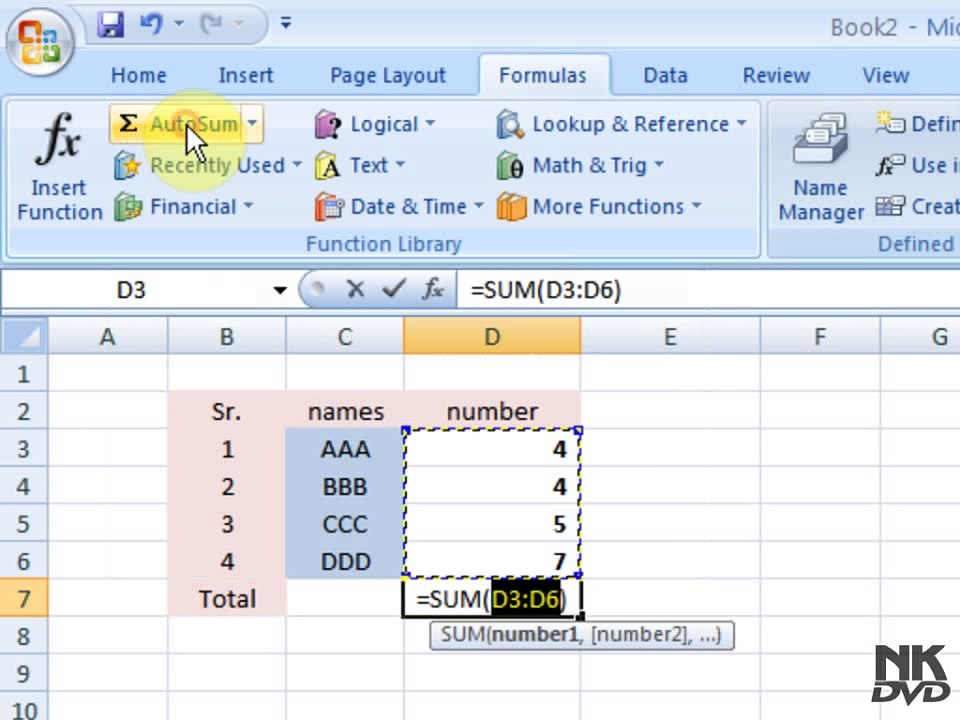Save the workbook with the floppy icon
This screenshot has width=960, height=720.
click(111, 24)
